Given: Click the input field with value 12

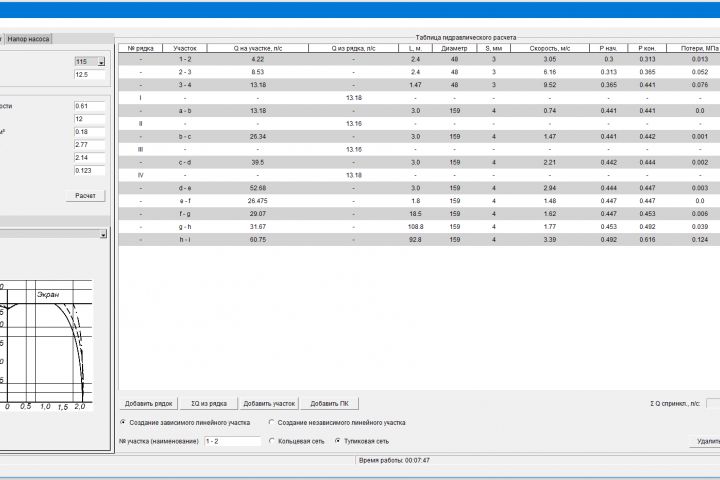Looking at the screenshot, I should click(x=90, y=119).
